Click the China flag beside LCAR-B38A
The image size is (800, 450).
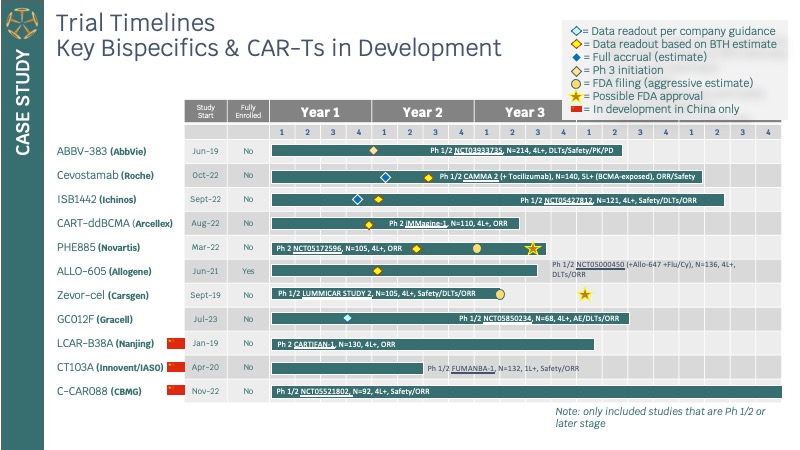(x=176, y=343)
